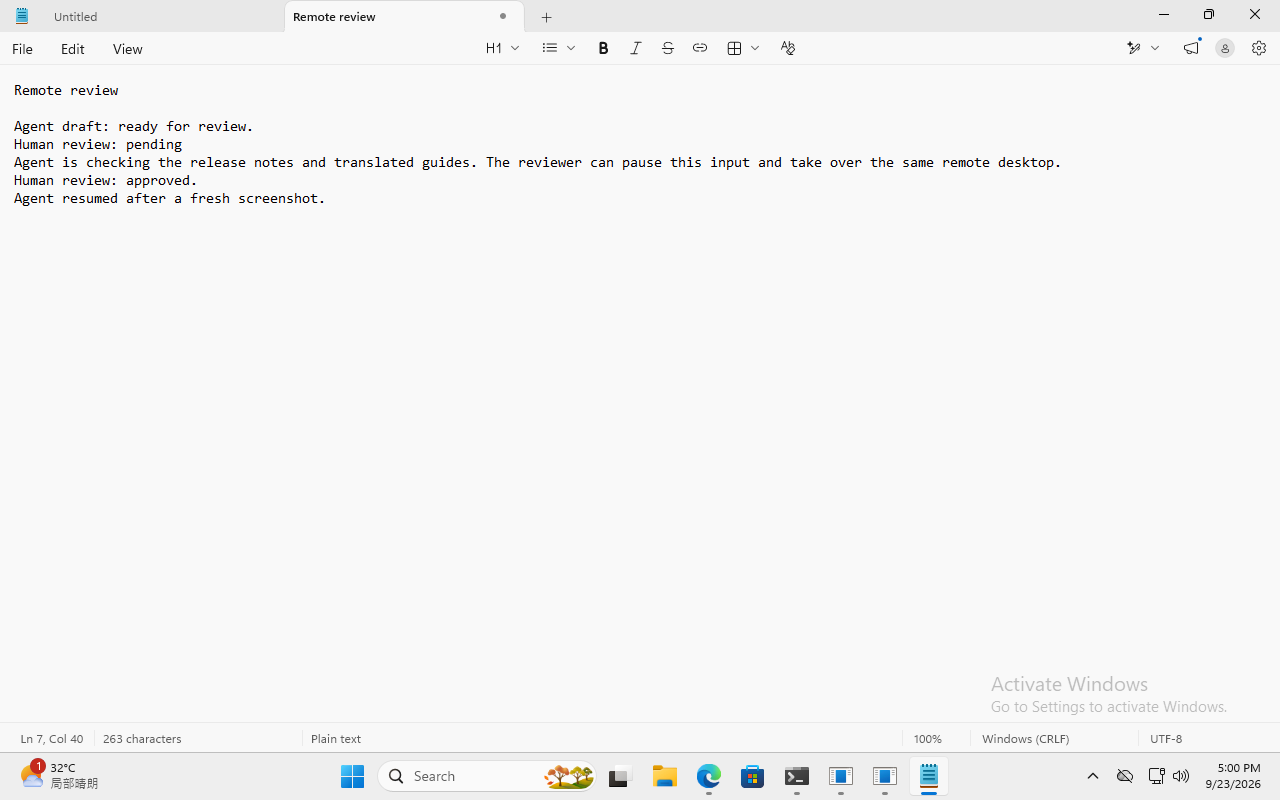Image resolution: width=1280 pixels, height=800 pixels.
Task: Click the taskbar Search box
Action: [x=488, y=776]
